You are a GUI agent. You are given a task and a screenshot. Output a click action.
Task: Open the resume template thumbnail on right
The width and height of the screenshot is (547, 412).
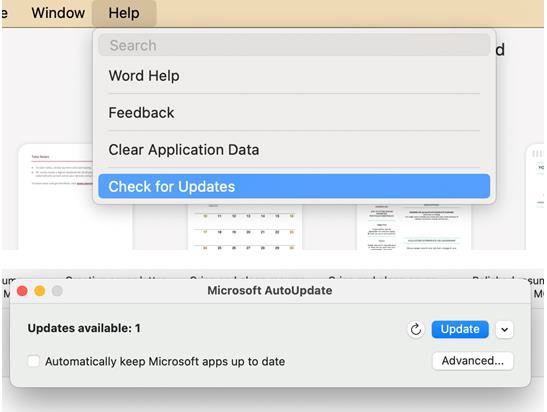(413, 227)
